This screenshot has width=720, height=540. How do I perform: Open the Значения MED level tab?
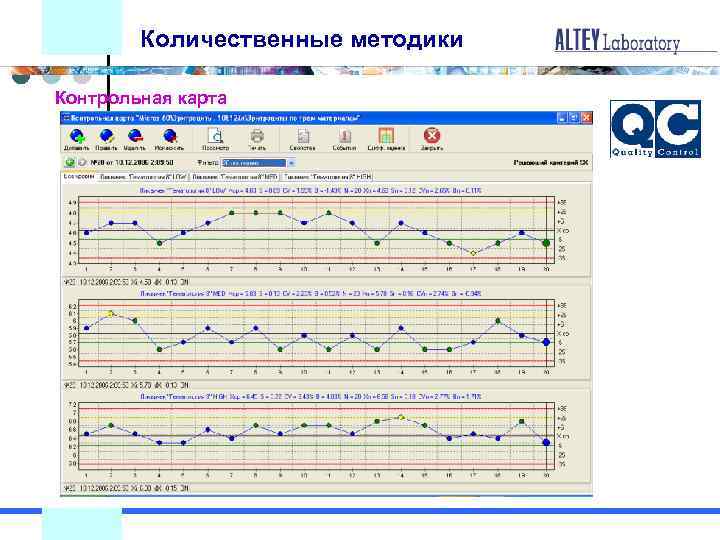coord(235,177)
